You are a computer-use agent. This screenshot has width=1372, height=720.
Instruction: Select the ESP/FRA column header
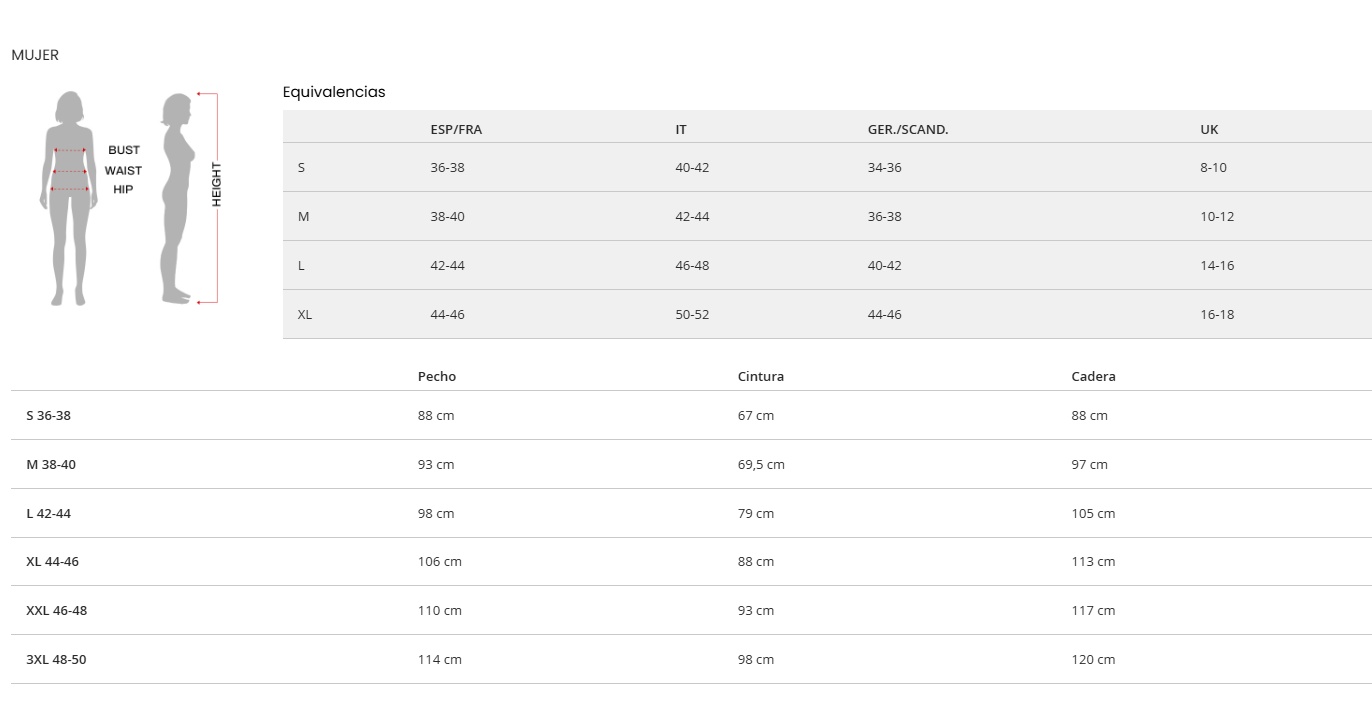pos(456,129)
